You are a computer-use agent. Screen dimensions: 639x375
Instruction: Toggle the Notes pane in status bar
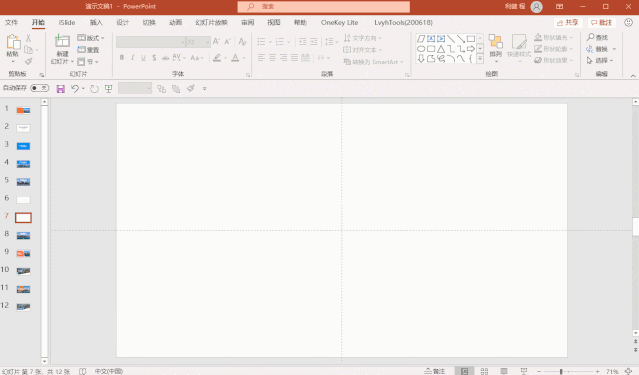(434, 371)
